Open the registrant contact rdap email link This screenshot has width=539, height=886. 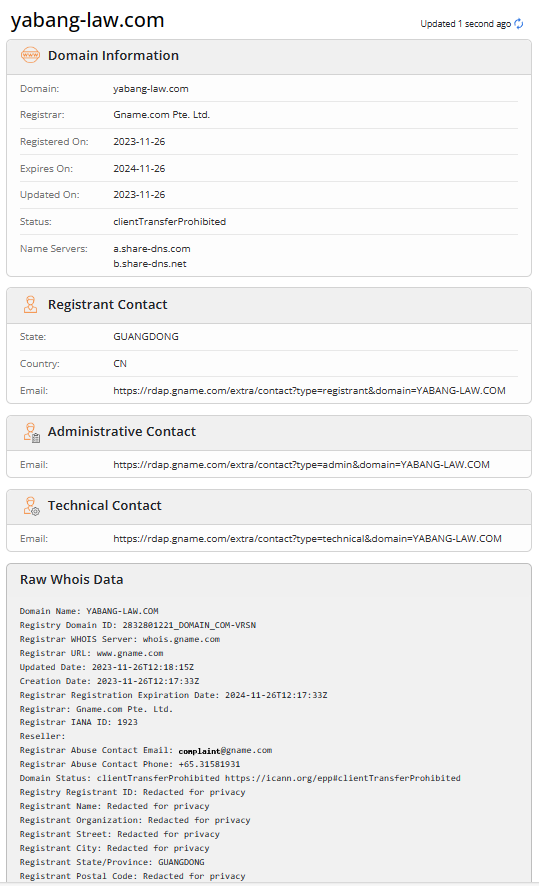tap(309, 390)
